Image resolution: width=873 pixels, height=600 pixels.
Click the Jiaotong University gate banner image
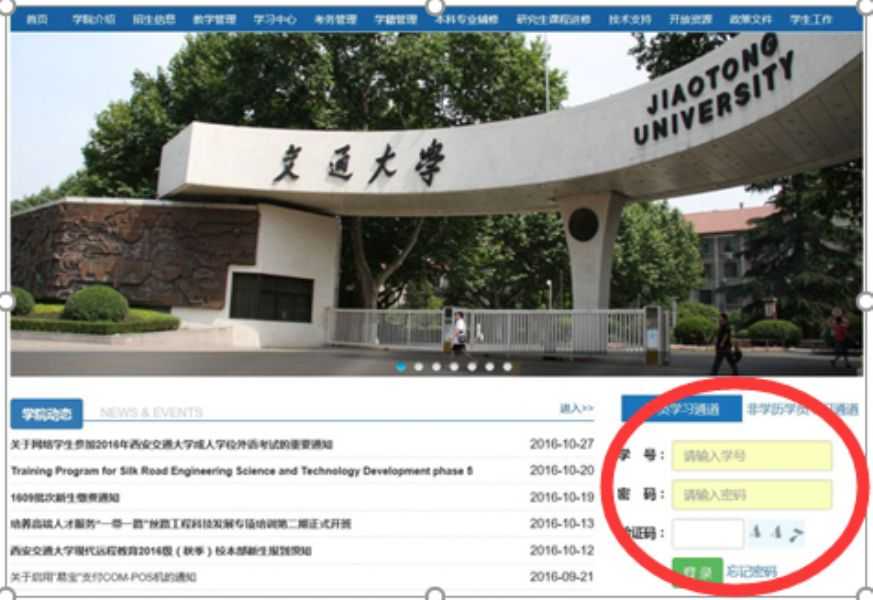coord(436,203)
